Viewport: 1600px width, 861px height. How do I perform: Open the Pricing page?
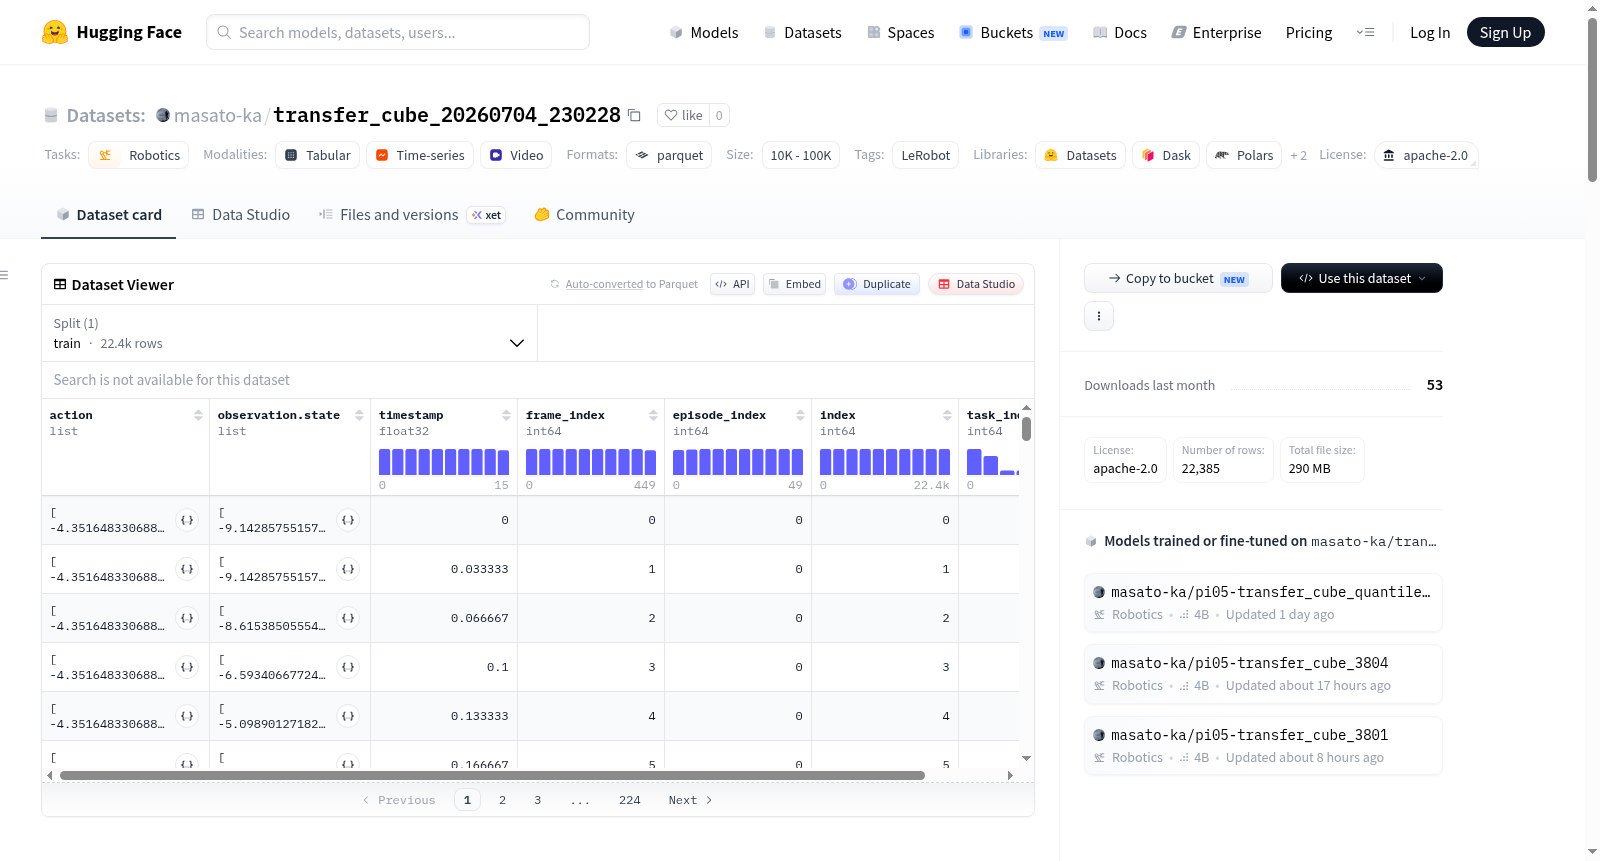(1309, 32)
